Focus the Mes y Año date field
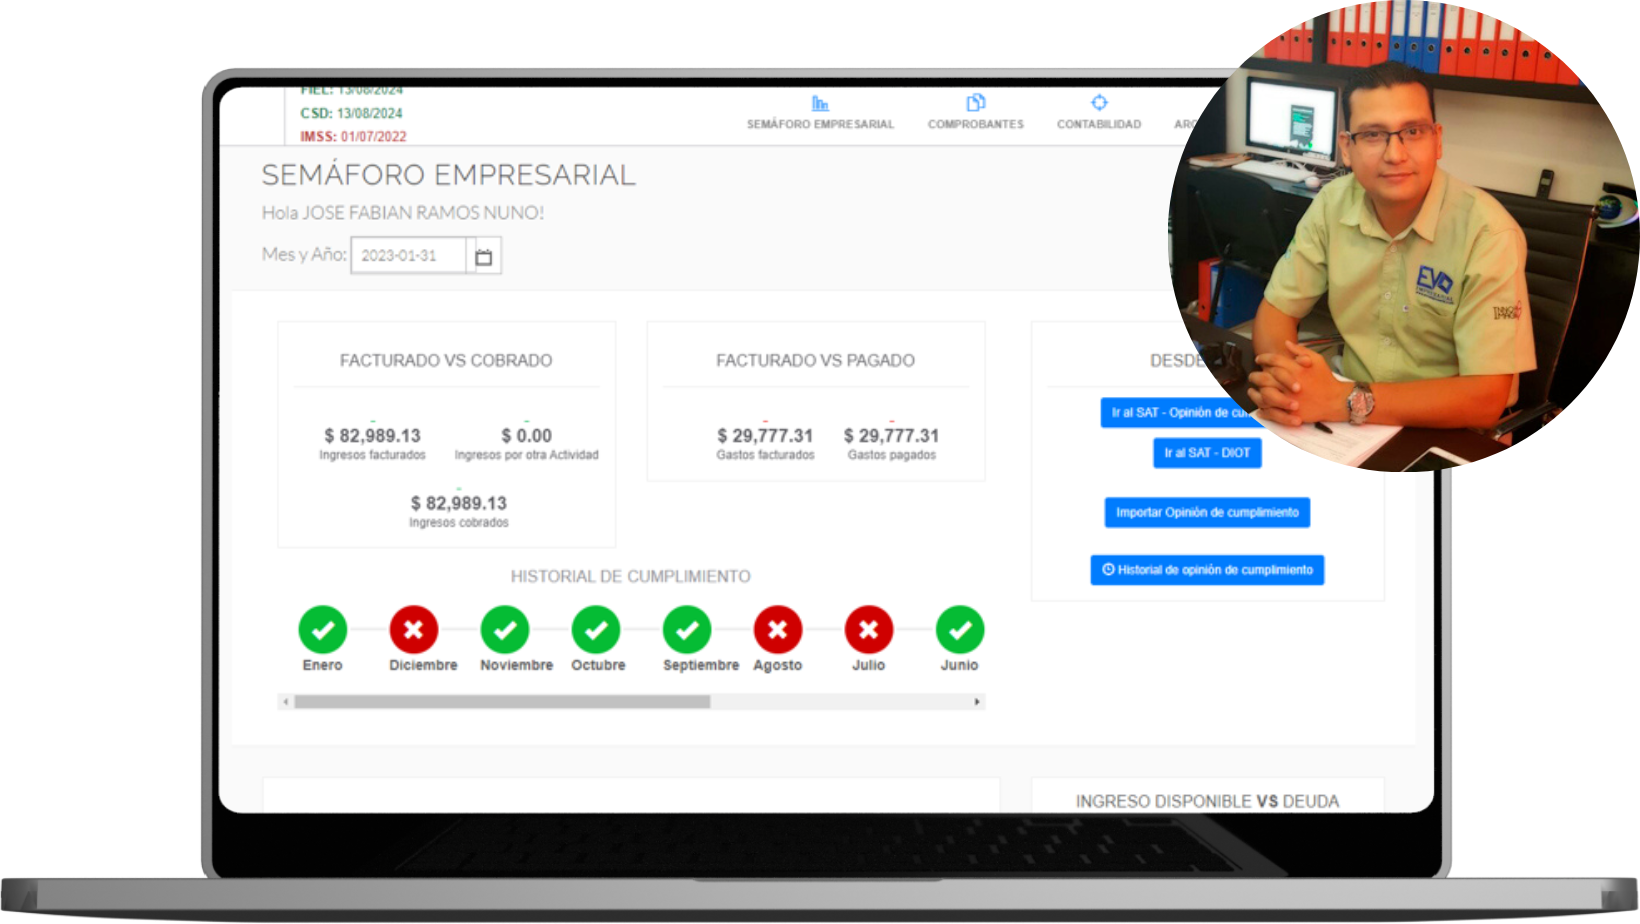The image size is (1640, 924). (x=408, y=256)
